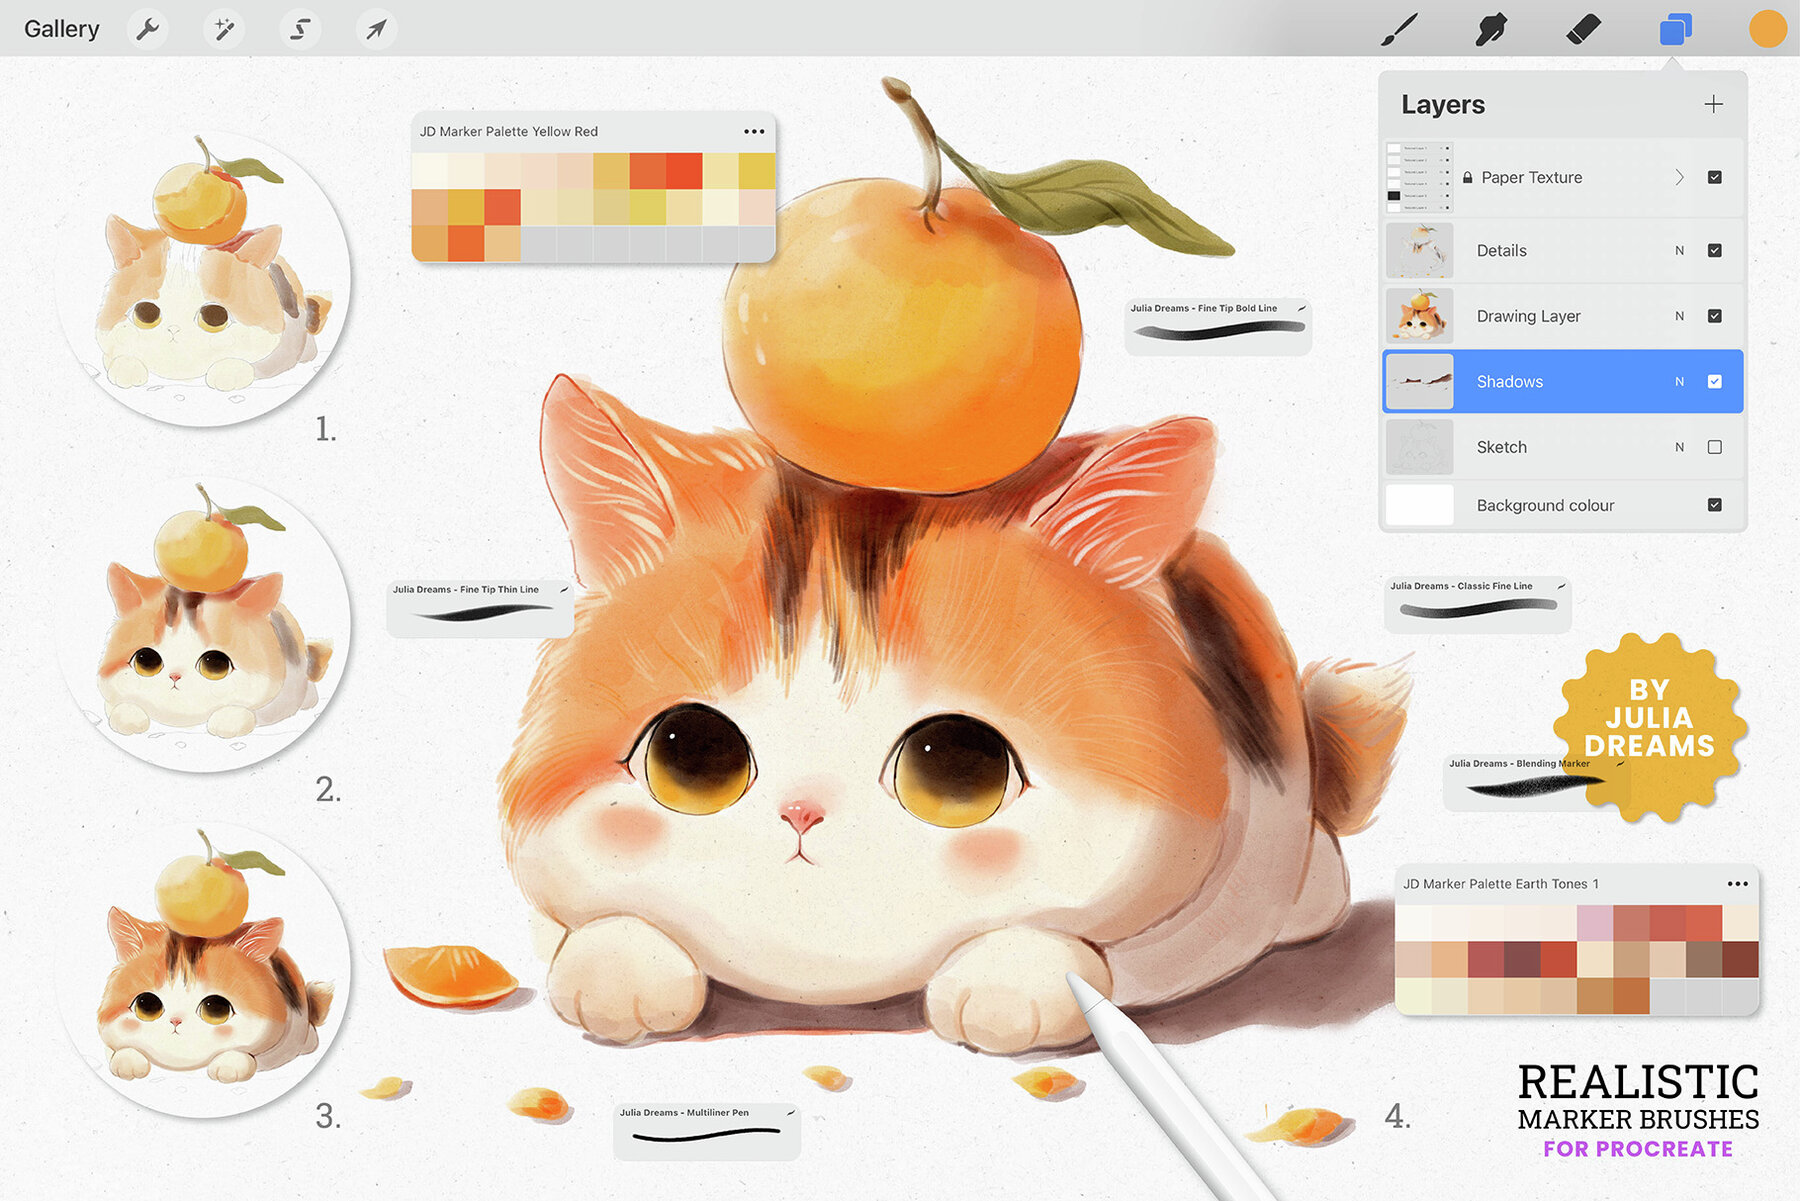Screen dimensions: 1800x1201
Task: Open the JD Marker Palette Earth Tones options menu
Action: tap(1738, 884)
